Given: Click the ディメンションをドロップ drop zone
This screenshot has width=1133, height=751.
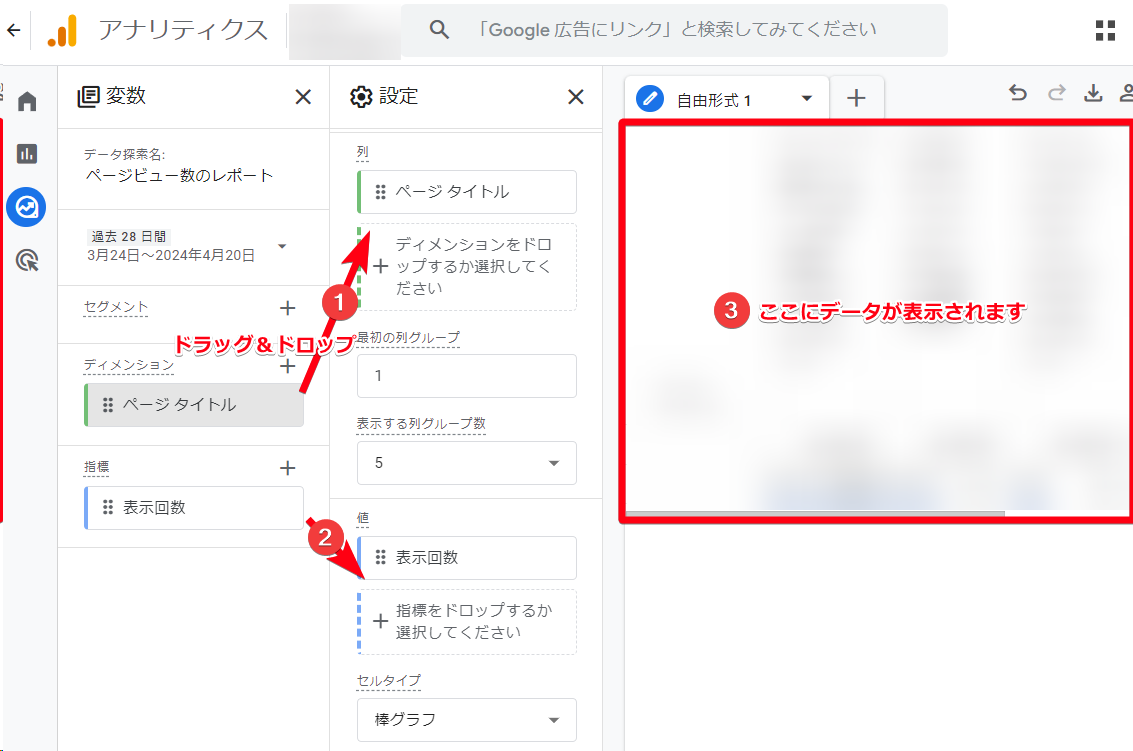Looking at the screenshot, I should (467, 267).
